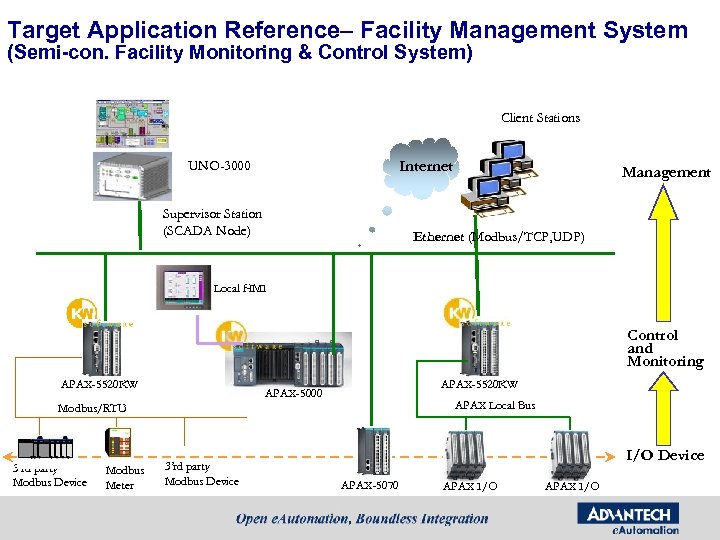The height and width of the screenshot is (540, 720).
Task: Click the UNO-3000 embedded box computer image
Action: coord(132,176)
